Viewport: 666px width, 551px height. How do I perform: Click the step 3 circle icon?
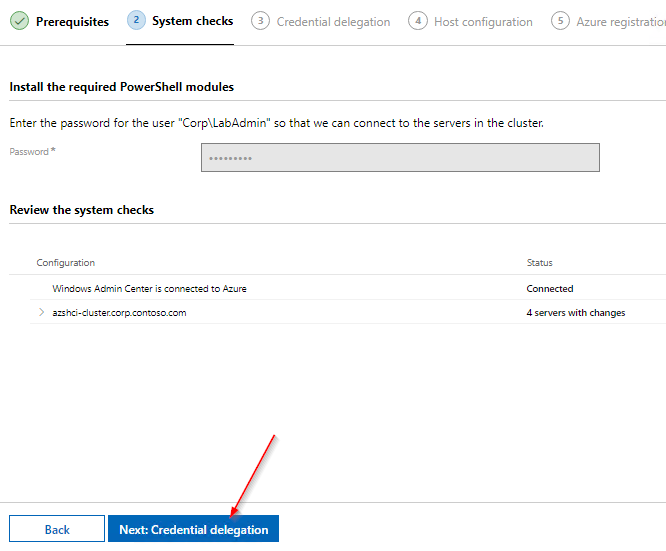coord(260,21)
